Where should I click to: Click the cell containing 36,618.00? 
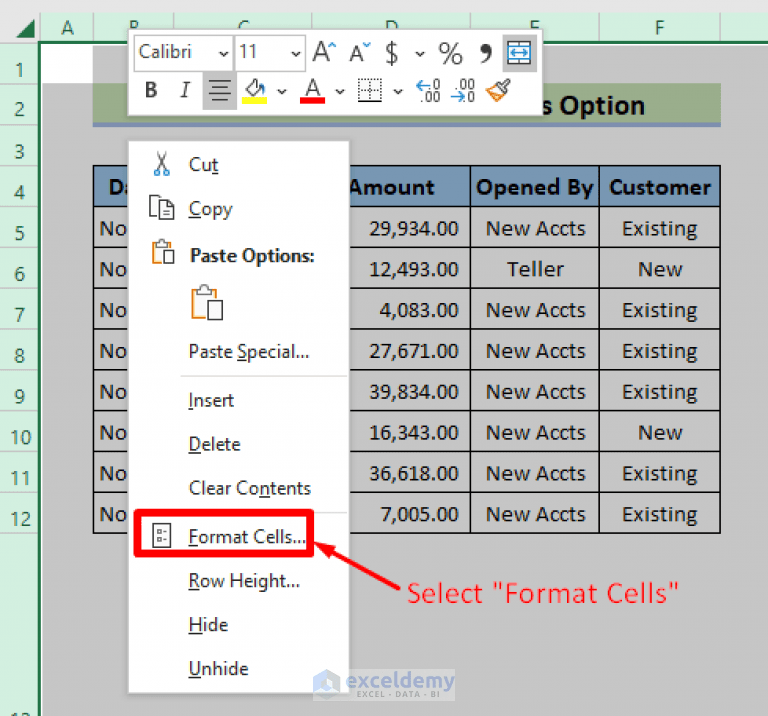click(409, 473)
